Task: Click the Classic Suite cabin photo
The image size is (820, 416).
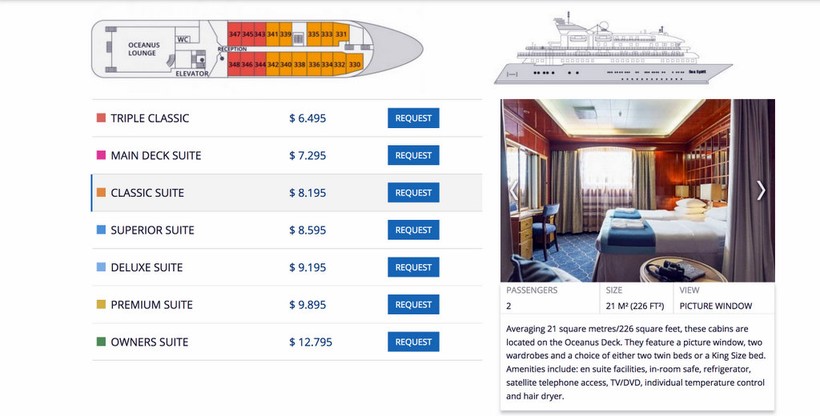Action: coord(637,190)
